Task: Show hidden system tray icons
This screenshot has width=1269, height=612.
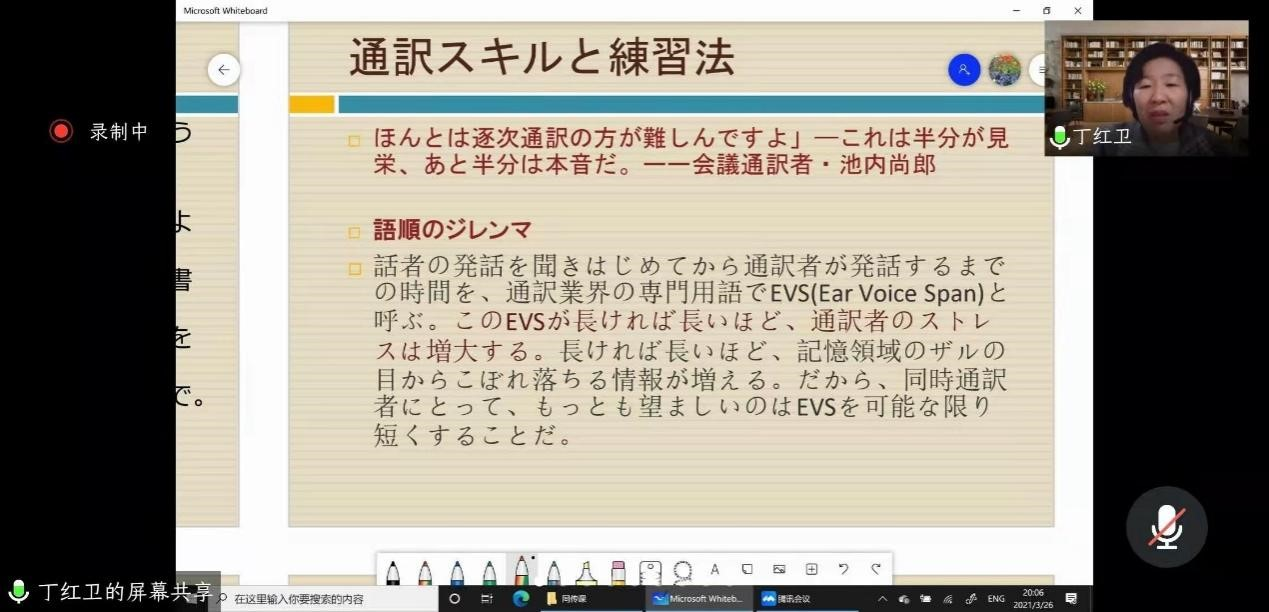Action: click(x=882, y=599)
